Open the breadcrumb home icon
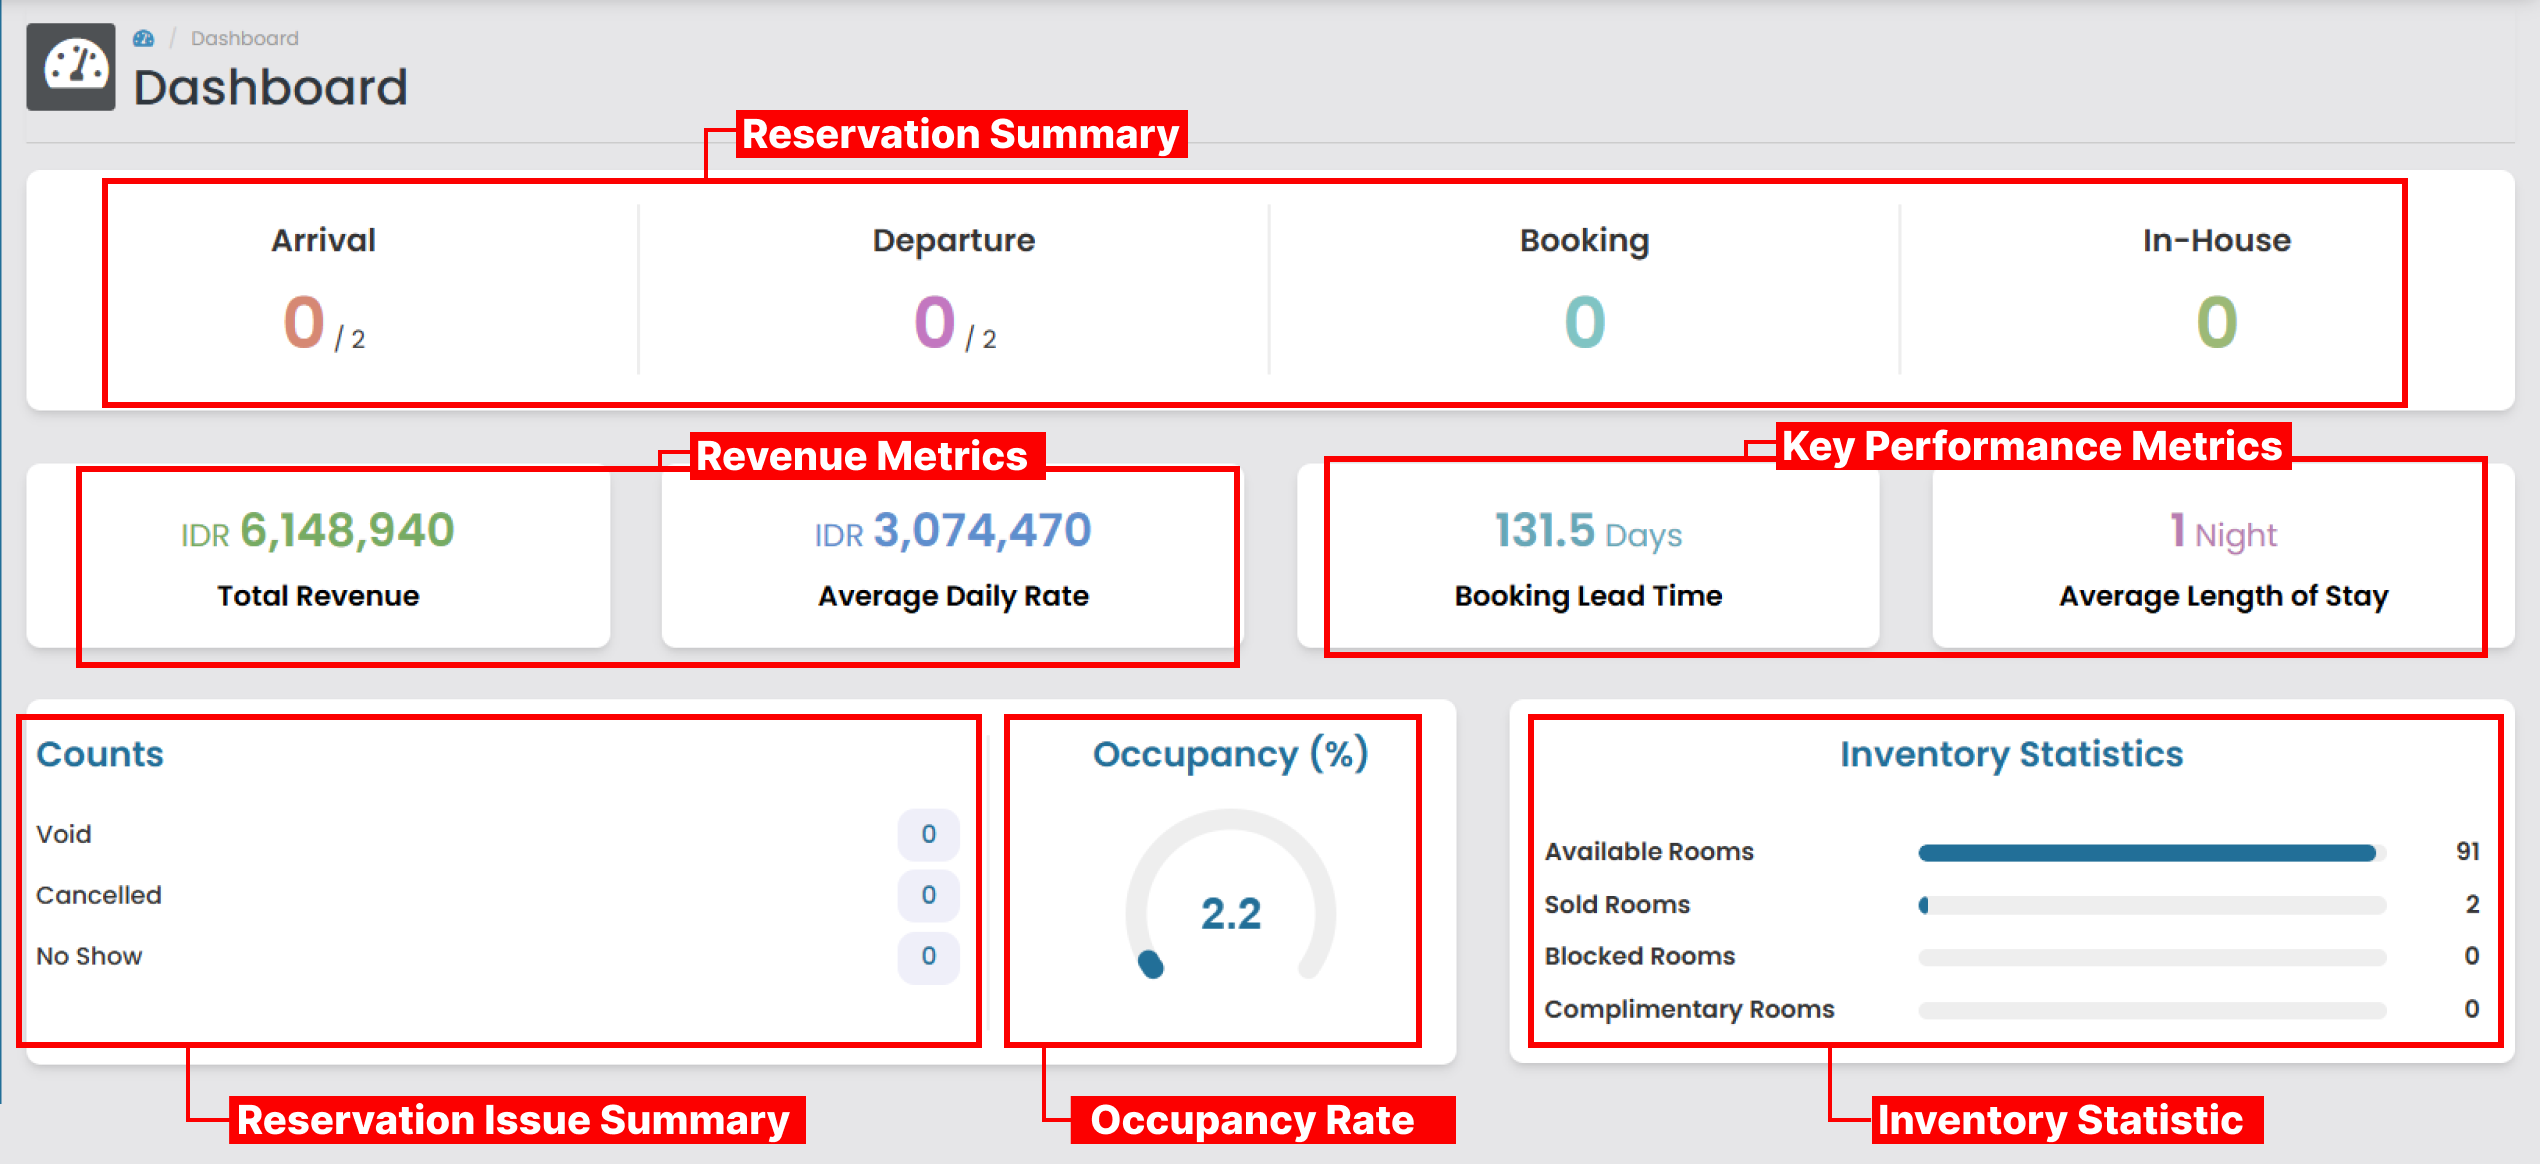This screenshot has height=1164, width=2540. tap(146, 36)
